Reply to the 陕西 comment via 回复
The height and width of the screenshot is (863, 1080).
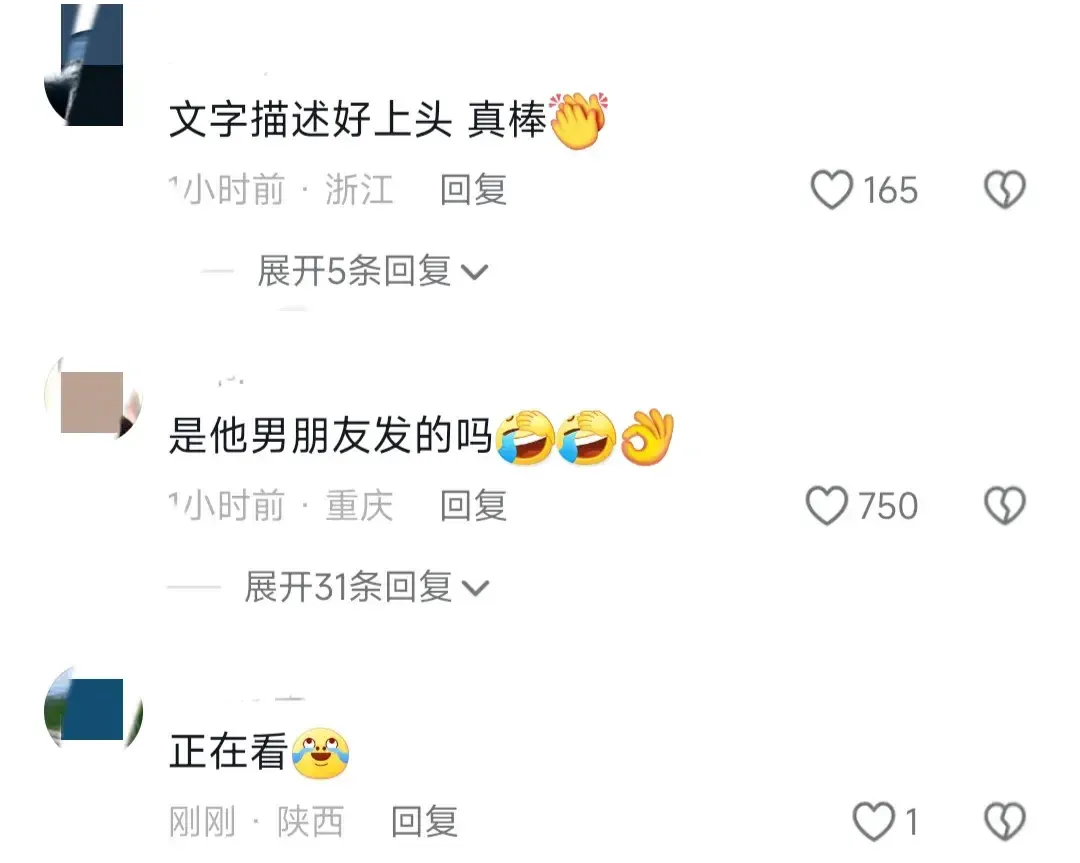[424, 822]
